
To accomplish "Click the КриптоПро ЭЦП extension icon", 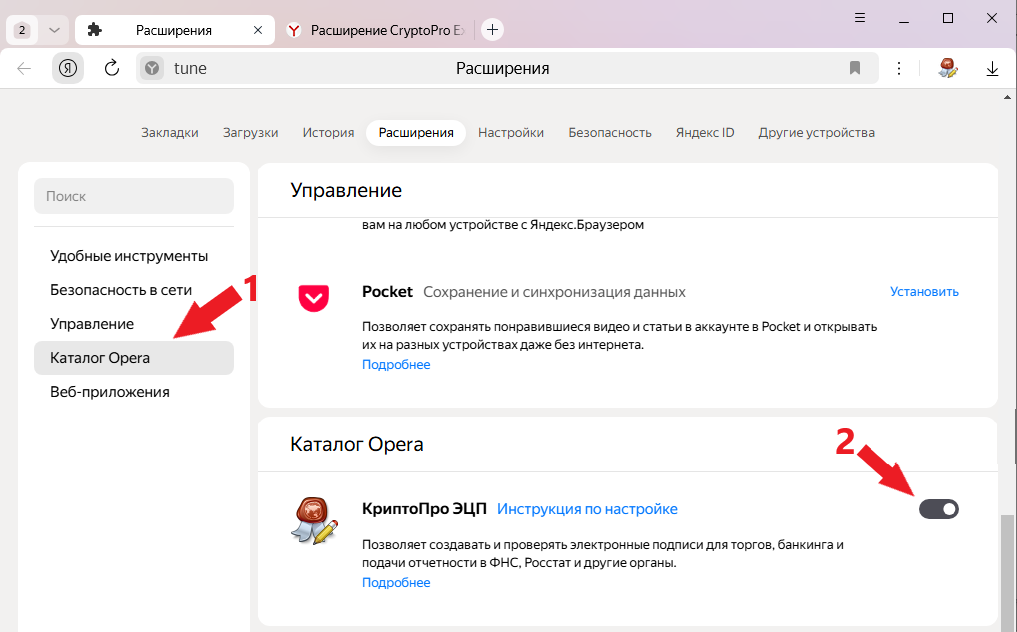I will (315, 520).
